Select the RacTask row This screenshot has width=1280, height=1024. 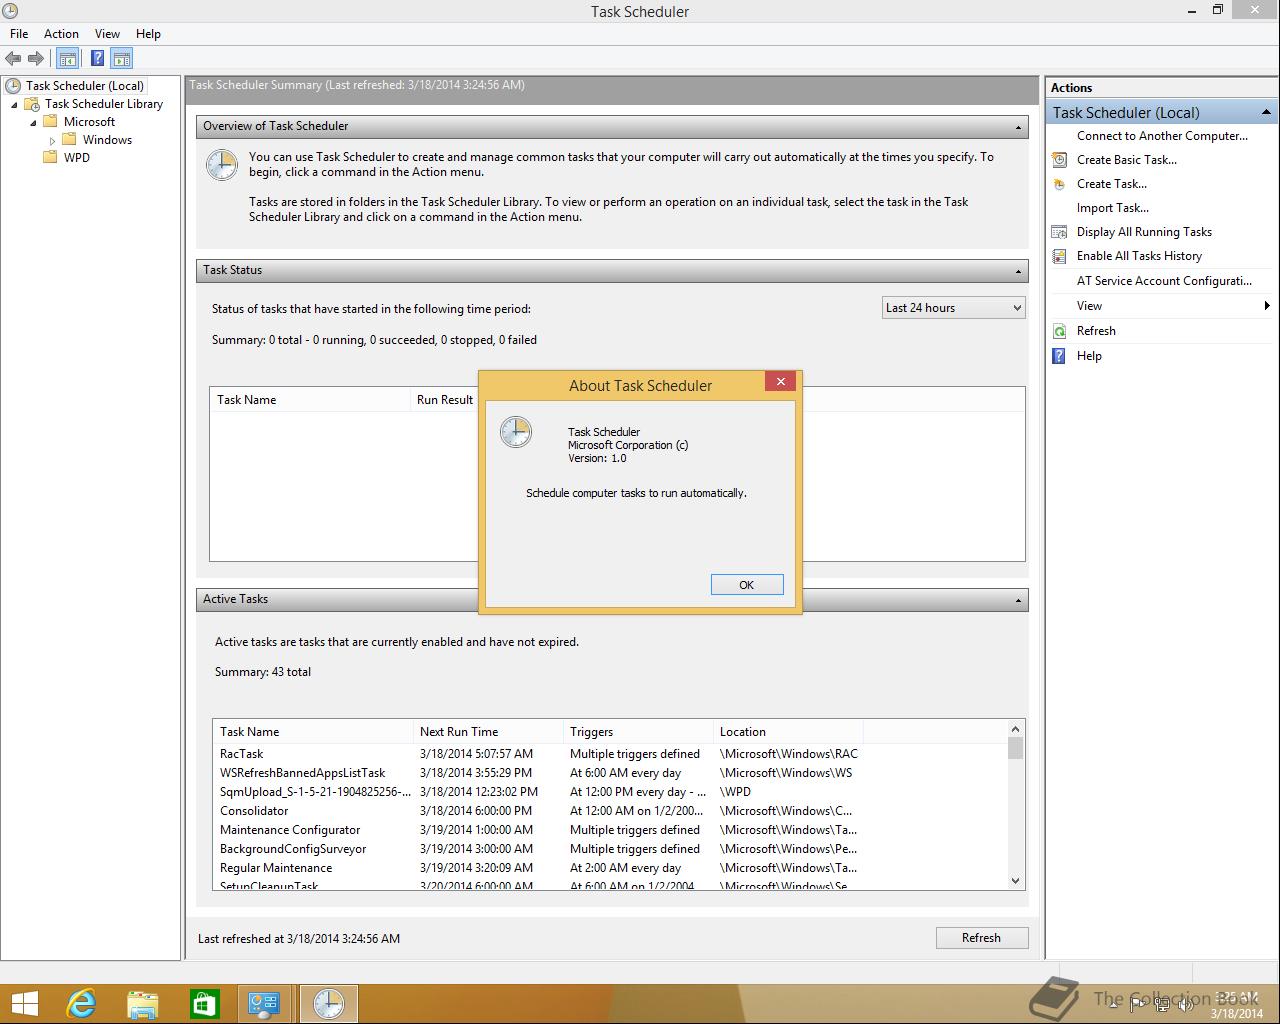pos(610,754)
